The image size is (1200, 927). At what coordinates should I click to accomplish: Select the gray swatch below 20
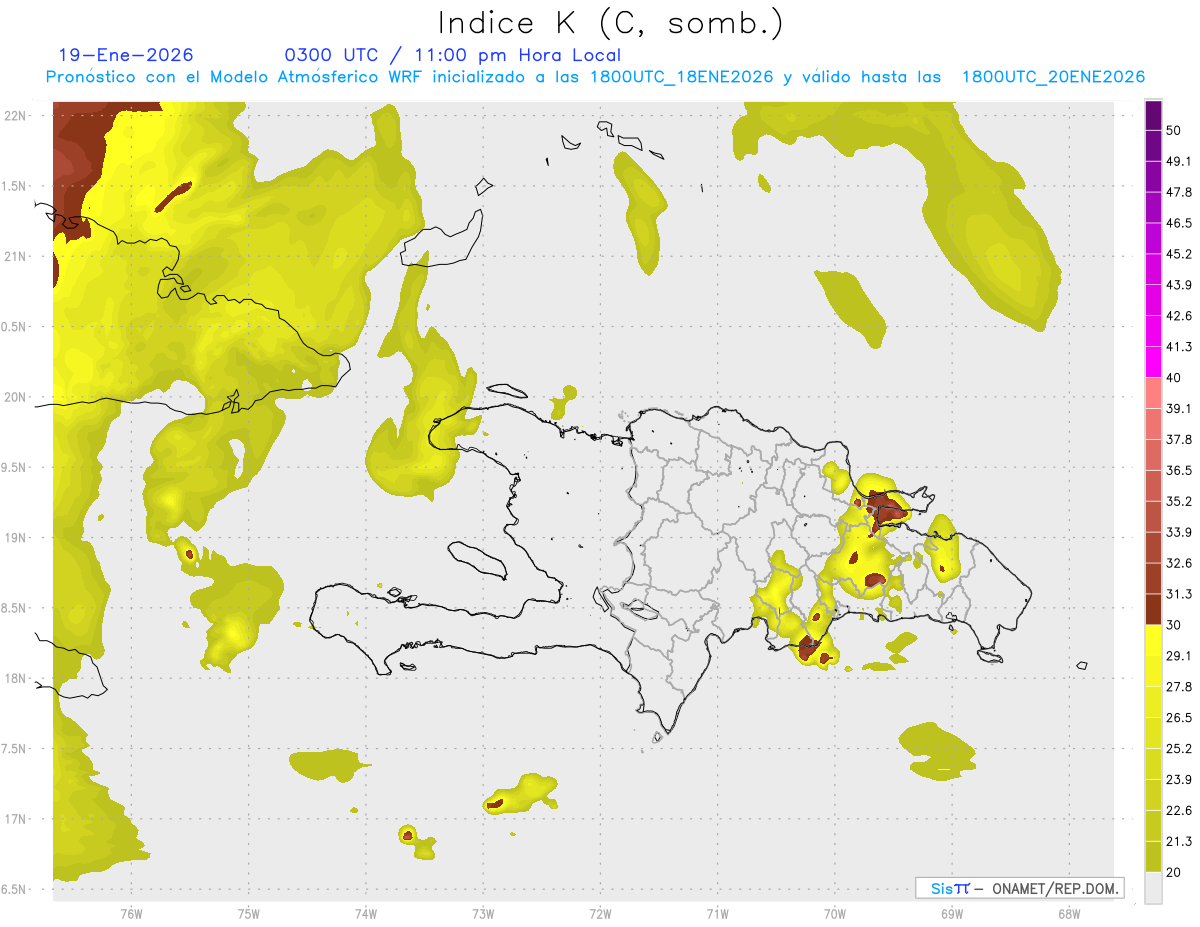click(1154, 888)
